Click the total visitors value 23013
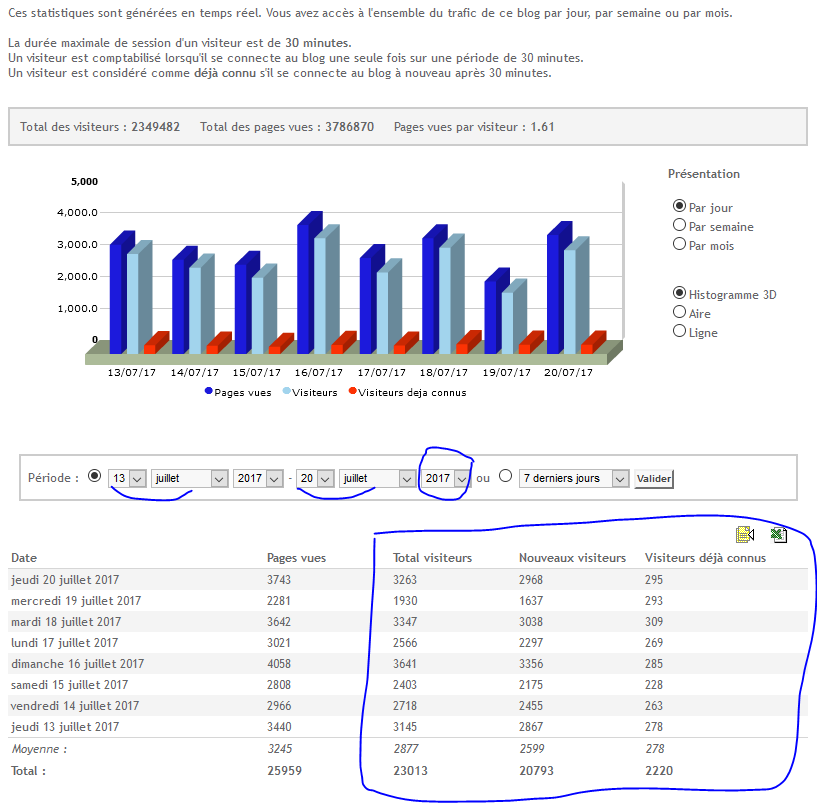817x805 pixels. coord(411,771)
